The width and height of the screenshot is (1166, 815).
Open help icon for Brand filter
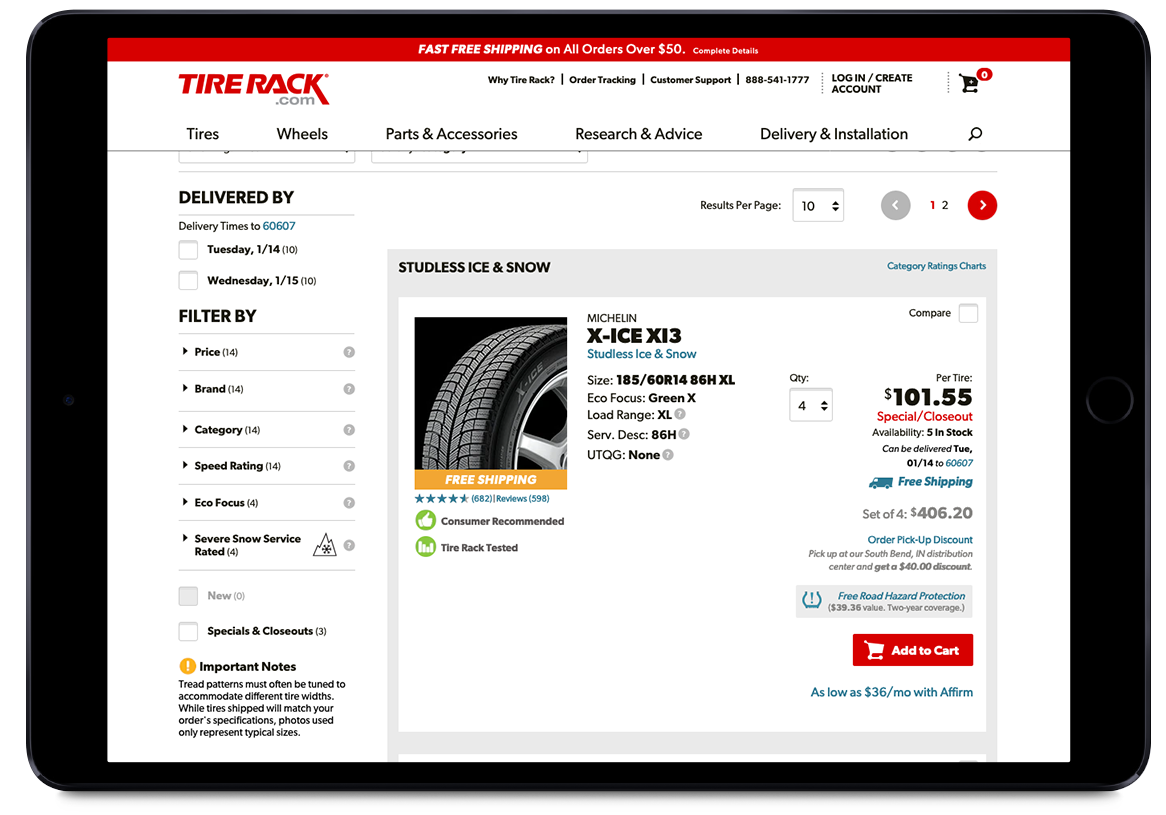click(349, 389)
